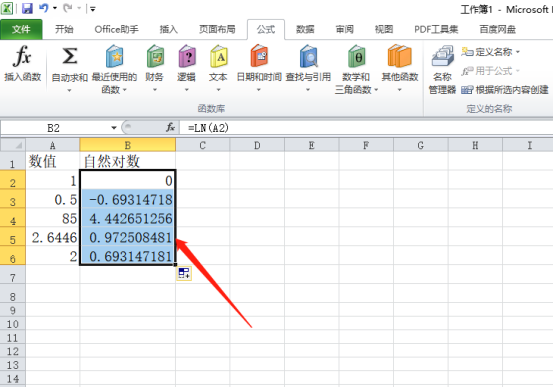554x388 pixels.
Task: Click the fx button beside formula bar
Action: point(170,127)
